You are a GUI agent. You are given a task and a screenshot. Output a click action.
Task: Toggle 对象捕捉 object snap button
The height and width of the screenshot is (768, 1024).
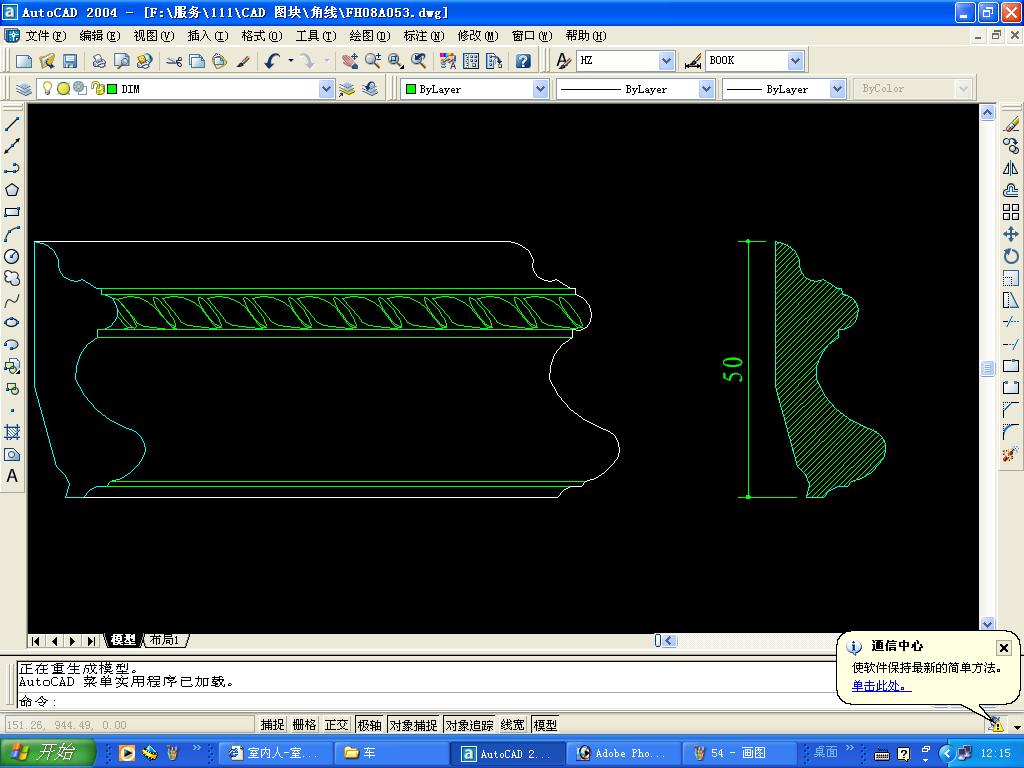tap(413, 725)
